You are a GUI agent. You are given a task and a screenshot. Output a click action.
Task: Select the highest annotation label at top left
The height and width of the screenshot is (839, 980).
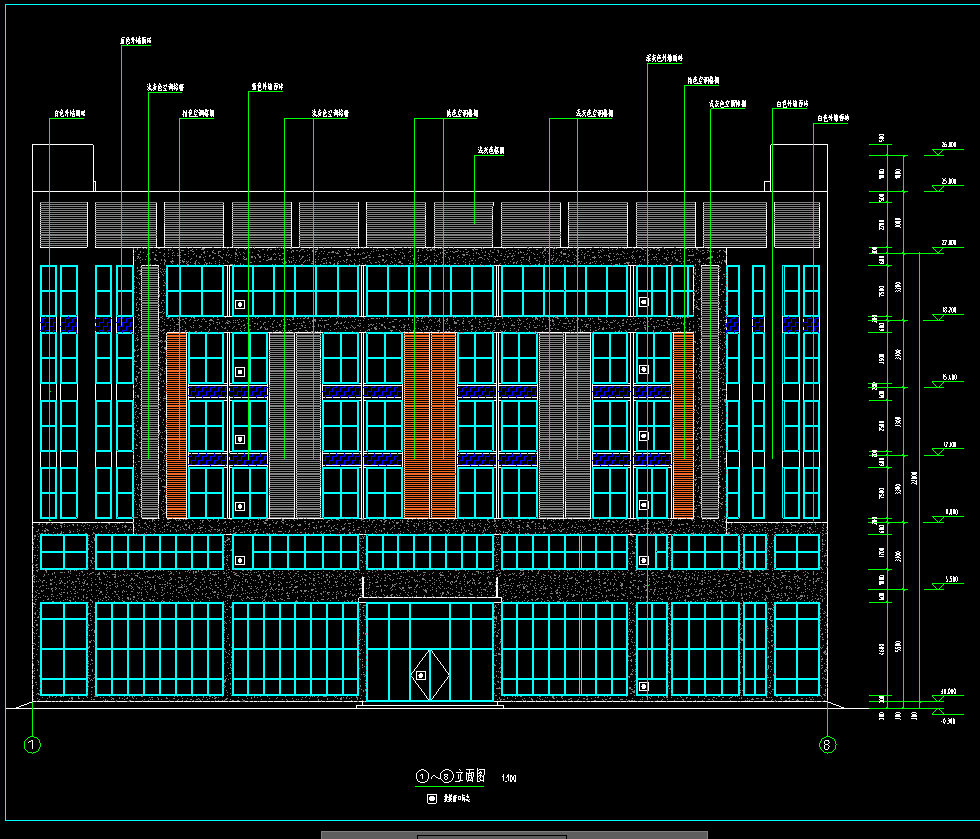[135, 42]
